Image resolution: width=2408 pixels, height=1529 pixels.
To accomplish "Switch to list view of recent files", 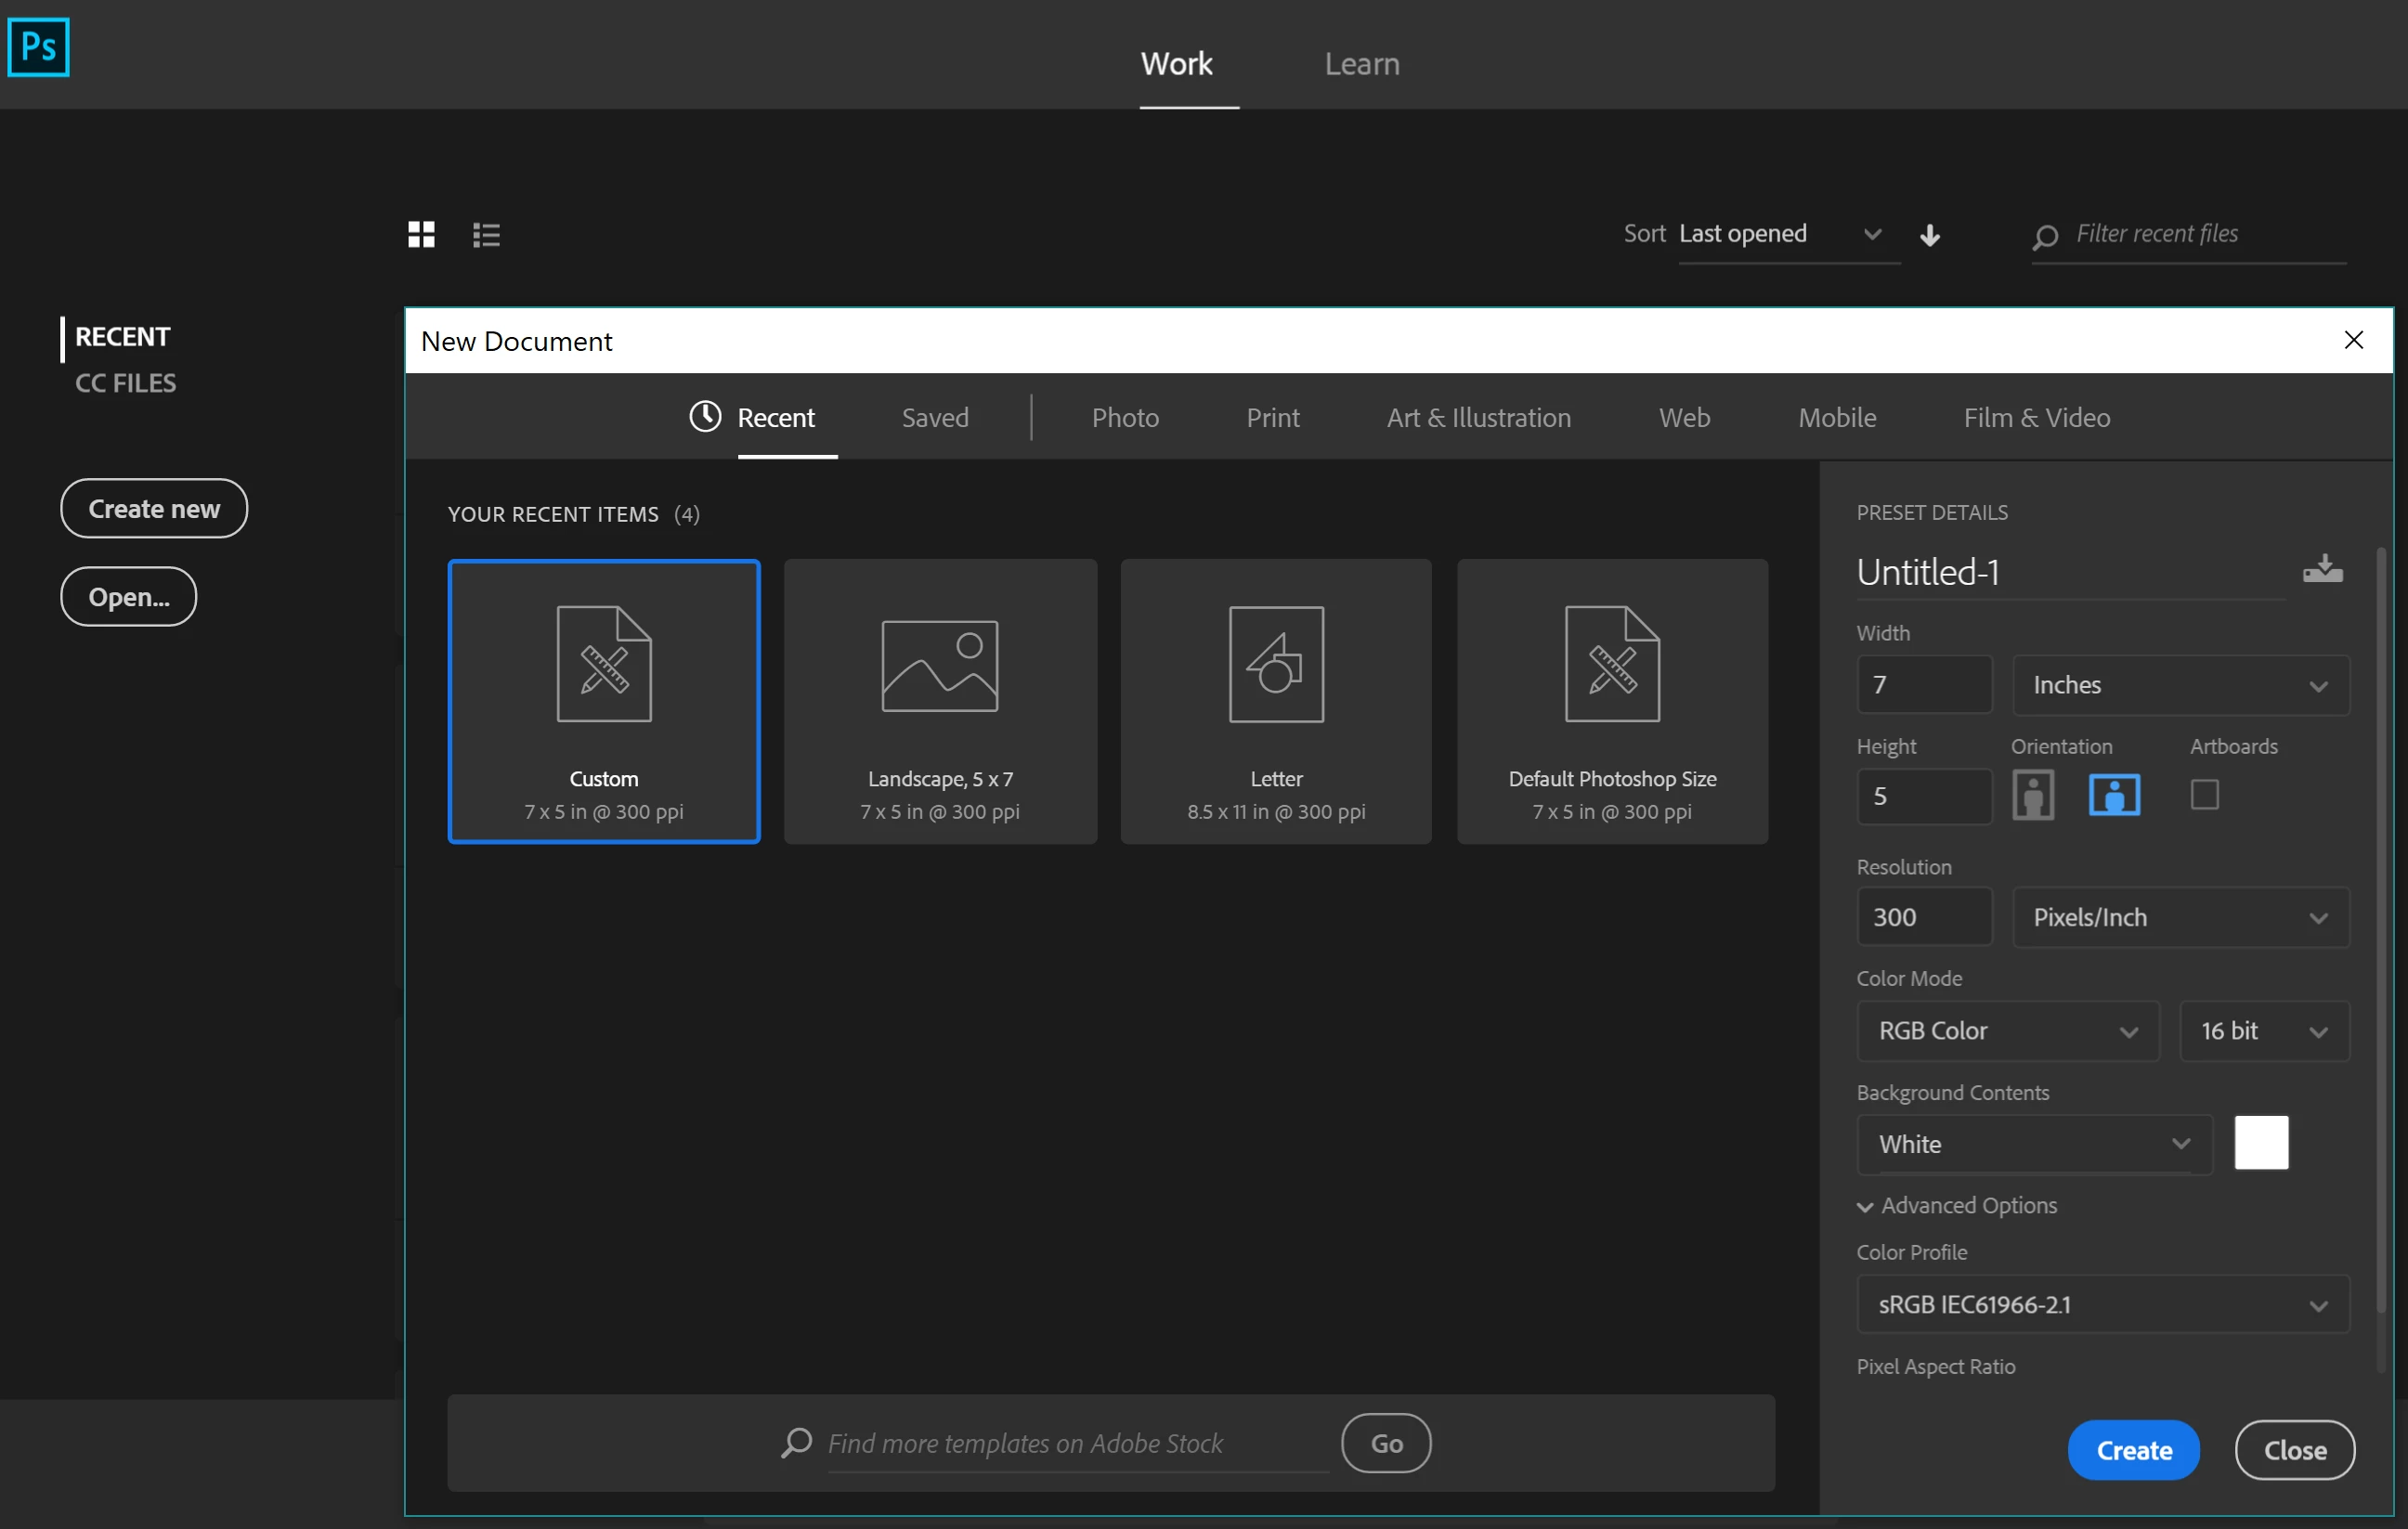I will 486,234.
